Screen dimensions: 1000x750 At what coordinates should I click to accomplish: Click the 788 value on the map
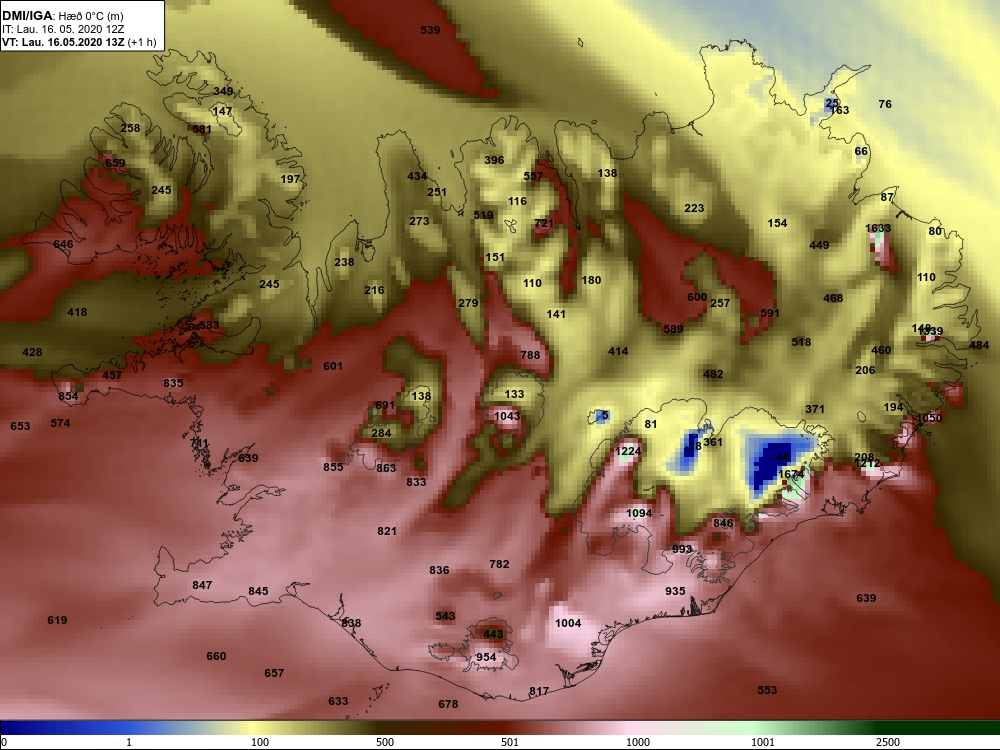point(530,355)
